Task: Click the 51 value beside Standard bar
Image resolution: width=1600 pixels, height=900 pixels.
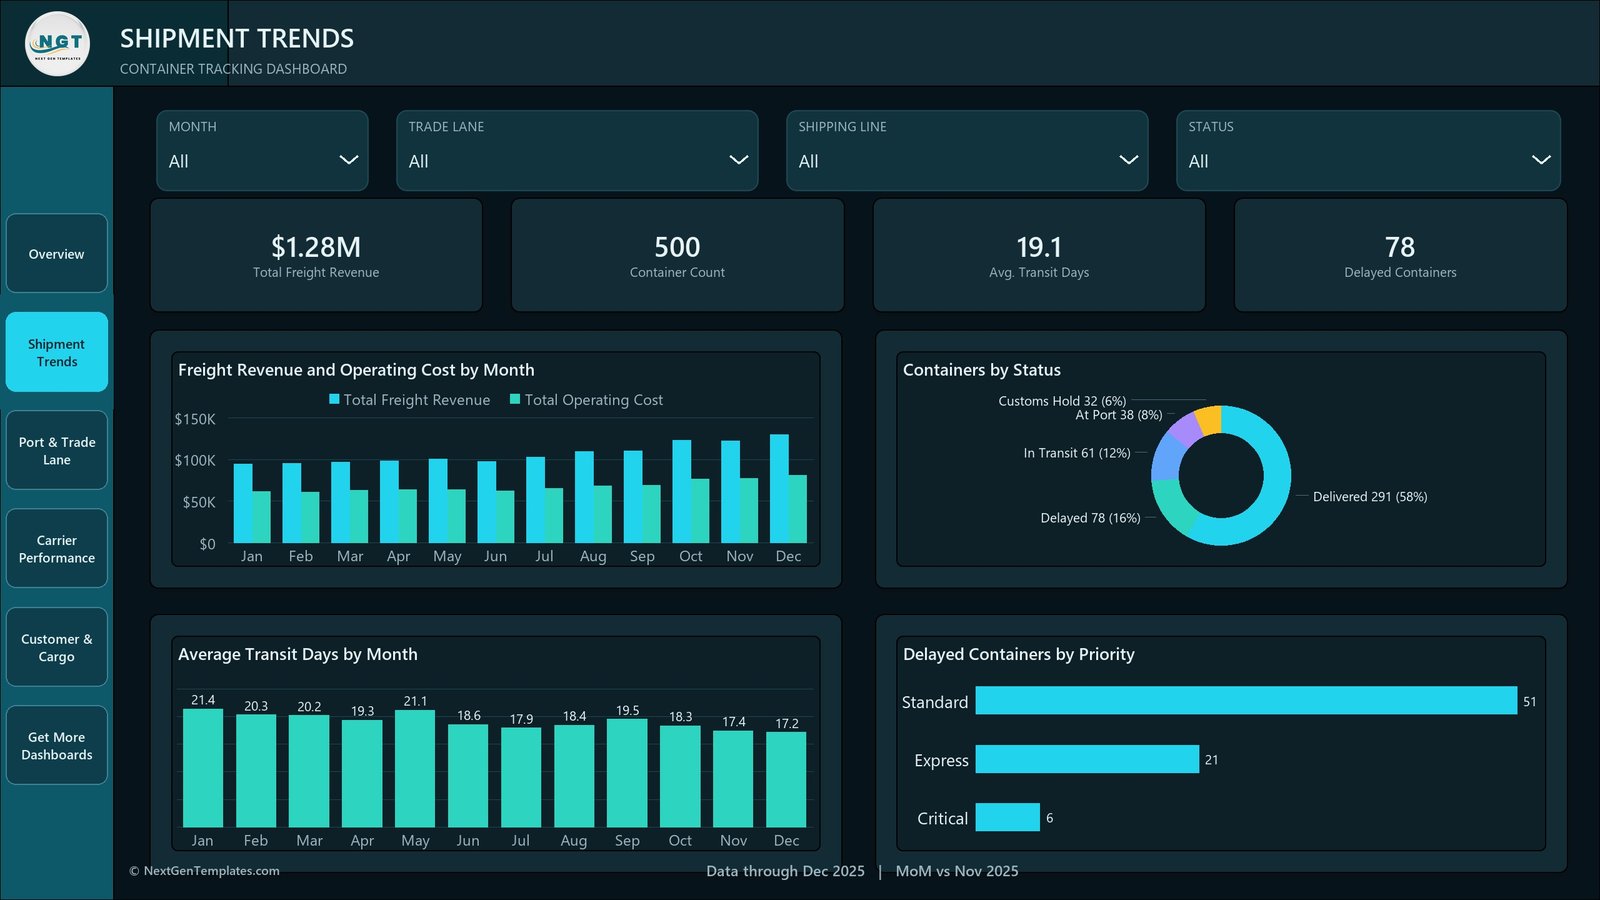Action: (1530, 702)
